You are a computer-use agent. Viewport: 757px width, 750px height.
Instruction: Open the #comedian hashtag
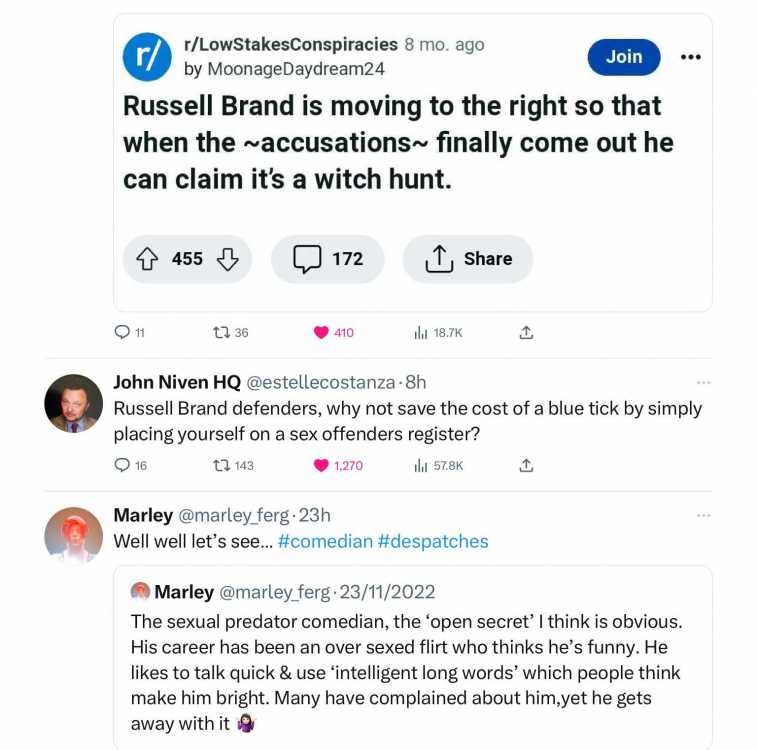pyautogui.click(x=325, y=542)
